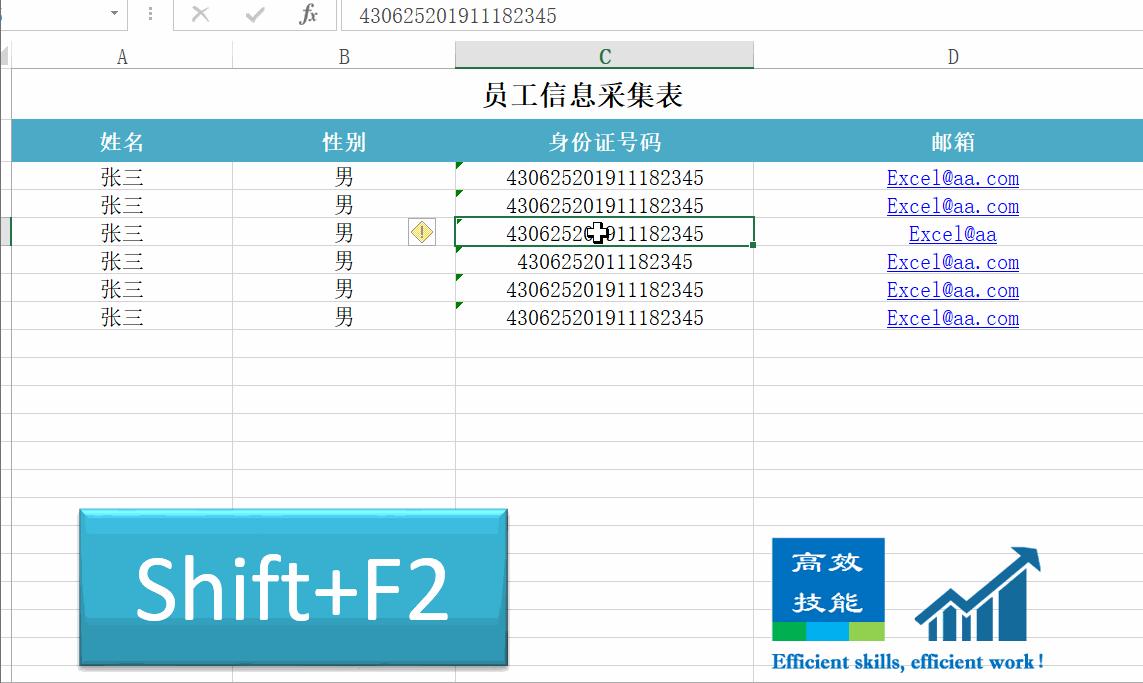Select the 身份证号码 header cell
Viewport: 1143px width, 683px height.
point(603,141)
